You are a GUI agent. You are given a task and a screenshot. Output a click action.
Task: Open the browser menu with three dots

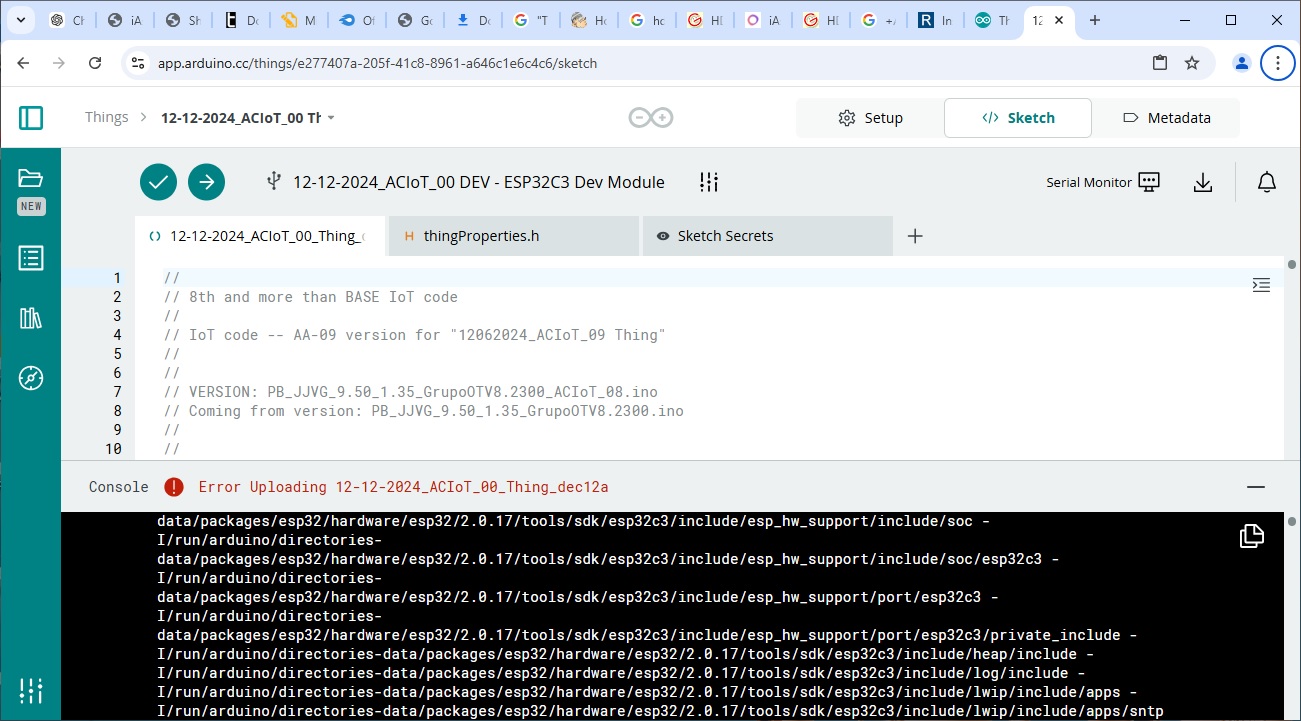[x=1277, y=62]
